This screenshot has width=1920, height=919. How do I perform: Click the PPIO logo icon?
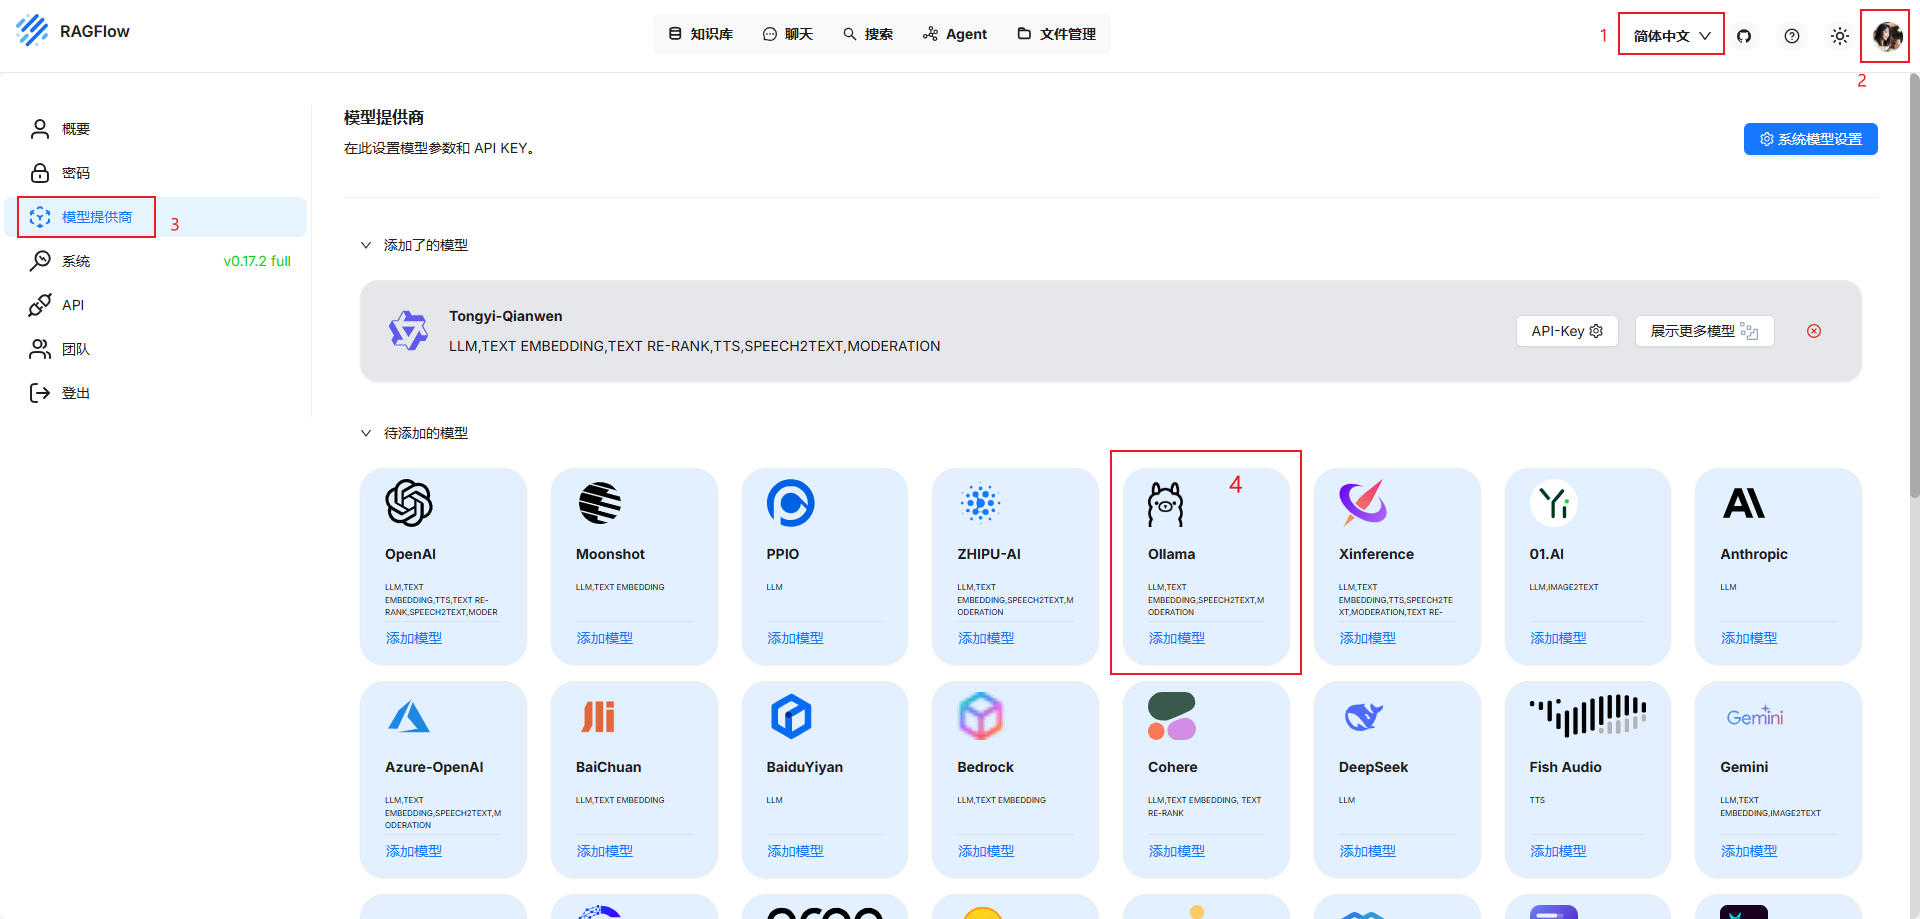coord(791,503)
